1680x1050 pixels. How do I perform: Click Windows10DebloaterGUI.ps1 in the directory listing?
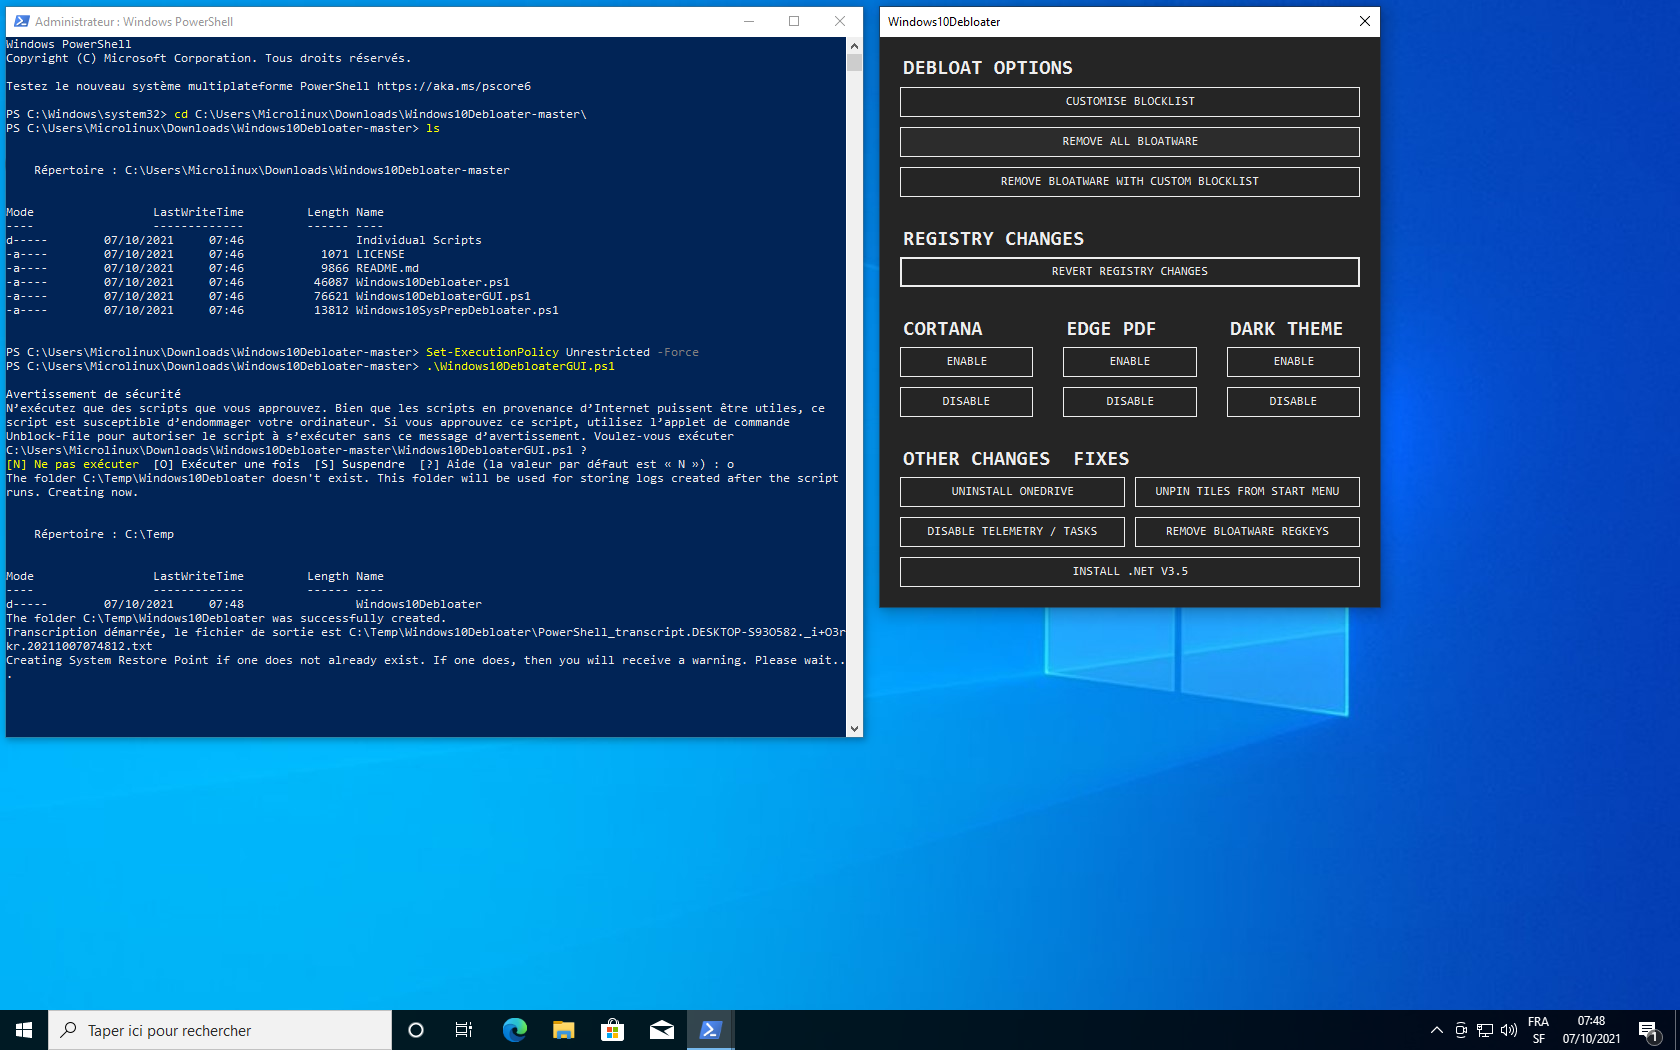(x=443, y=297)
